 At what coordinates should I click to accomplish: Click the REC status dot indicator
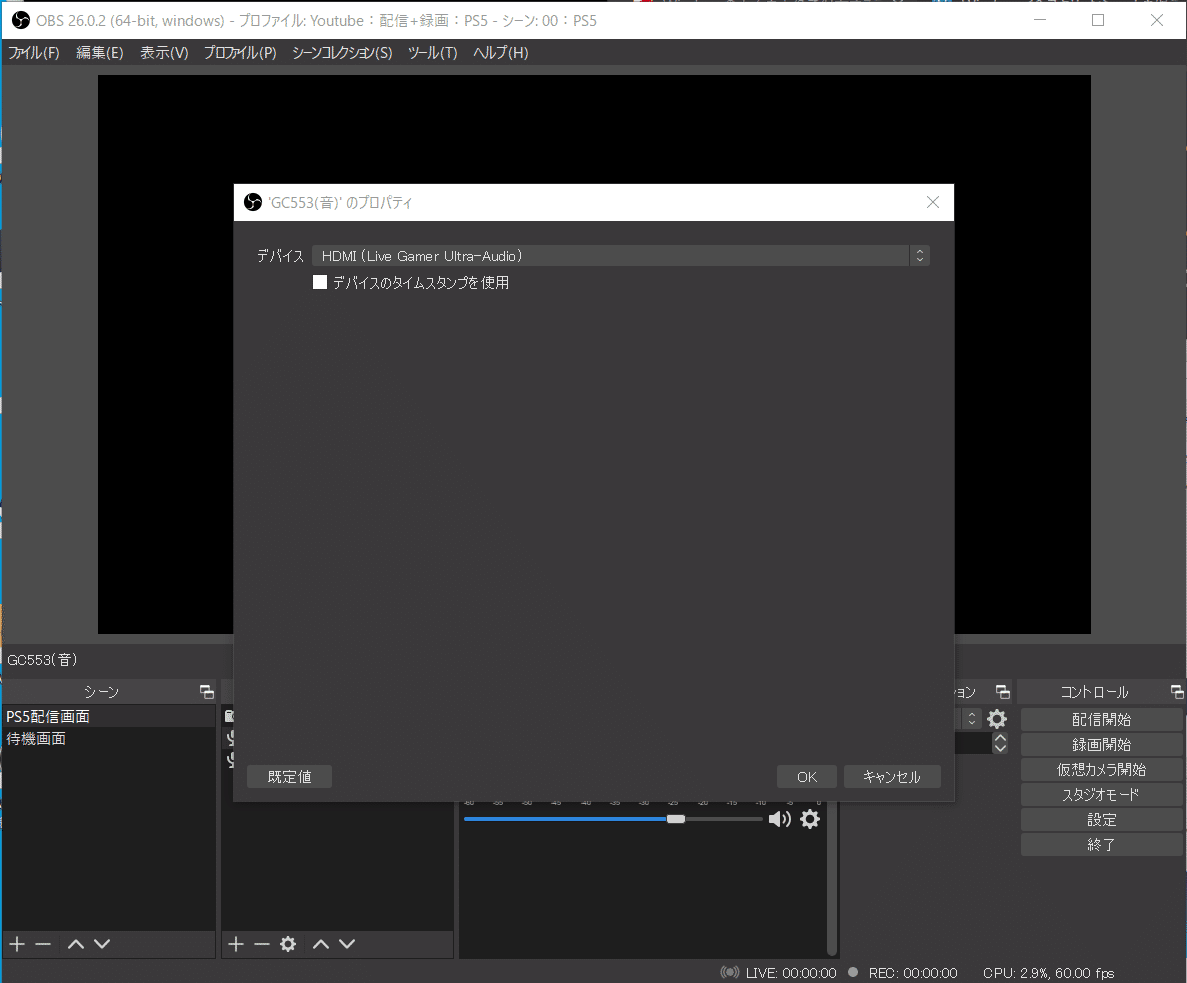click(853, 972)
